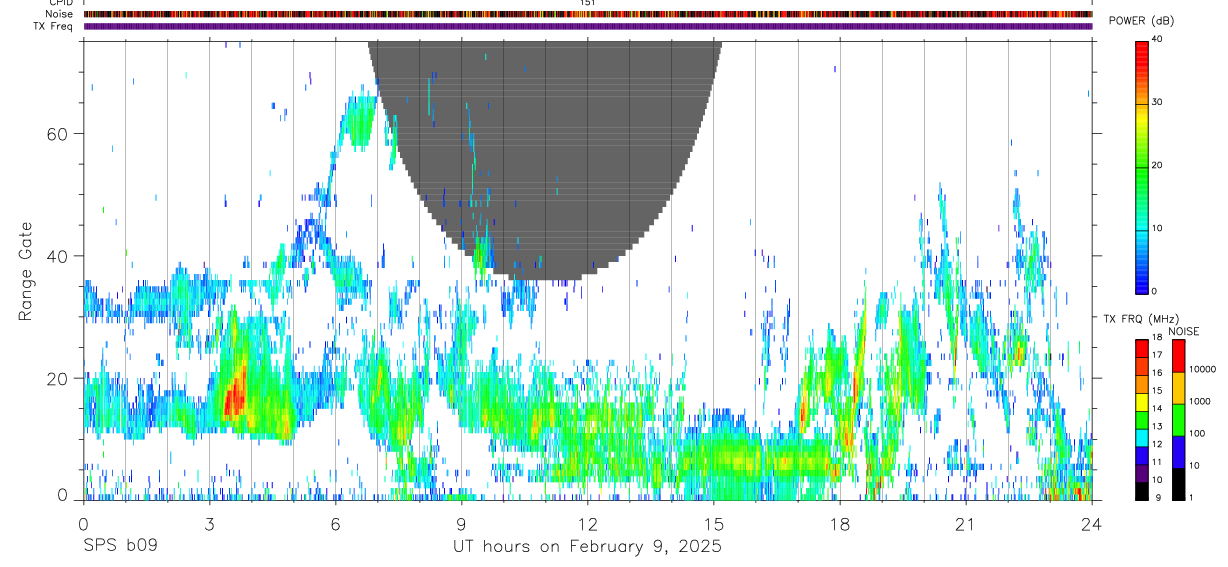The image size is (1228, 567).
Task: Click the 1000 label in the noise legend
Action: click(1199, 402)
